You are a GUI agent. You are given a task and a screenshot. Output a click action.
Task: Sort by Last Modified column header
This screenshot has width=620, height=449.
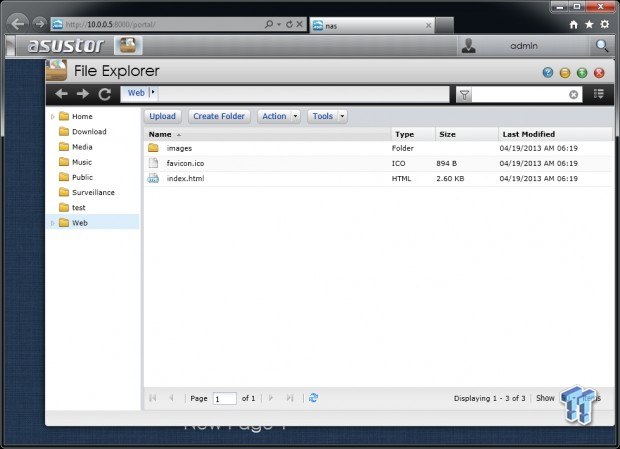click(555, 134)
